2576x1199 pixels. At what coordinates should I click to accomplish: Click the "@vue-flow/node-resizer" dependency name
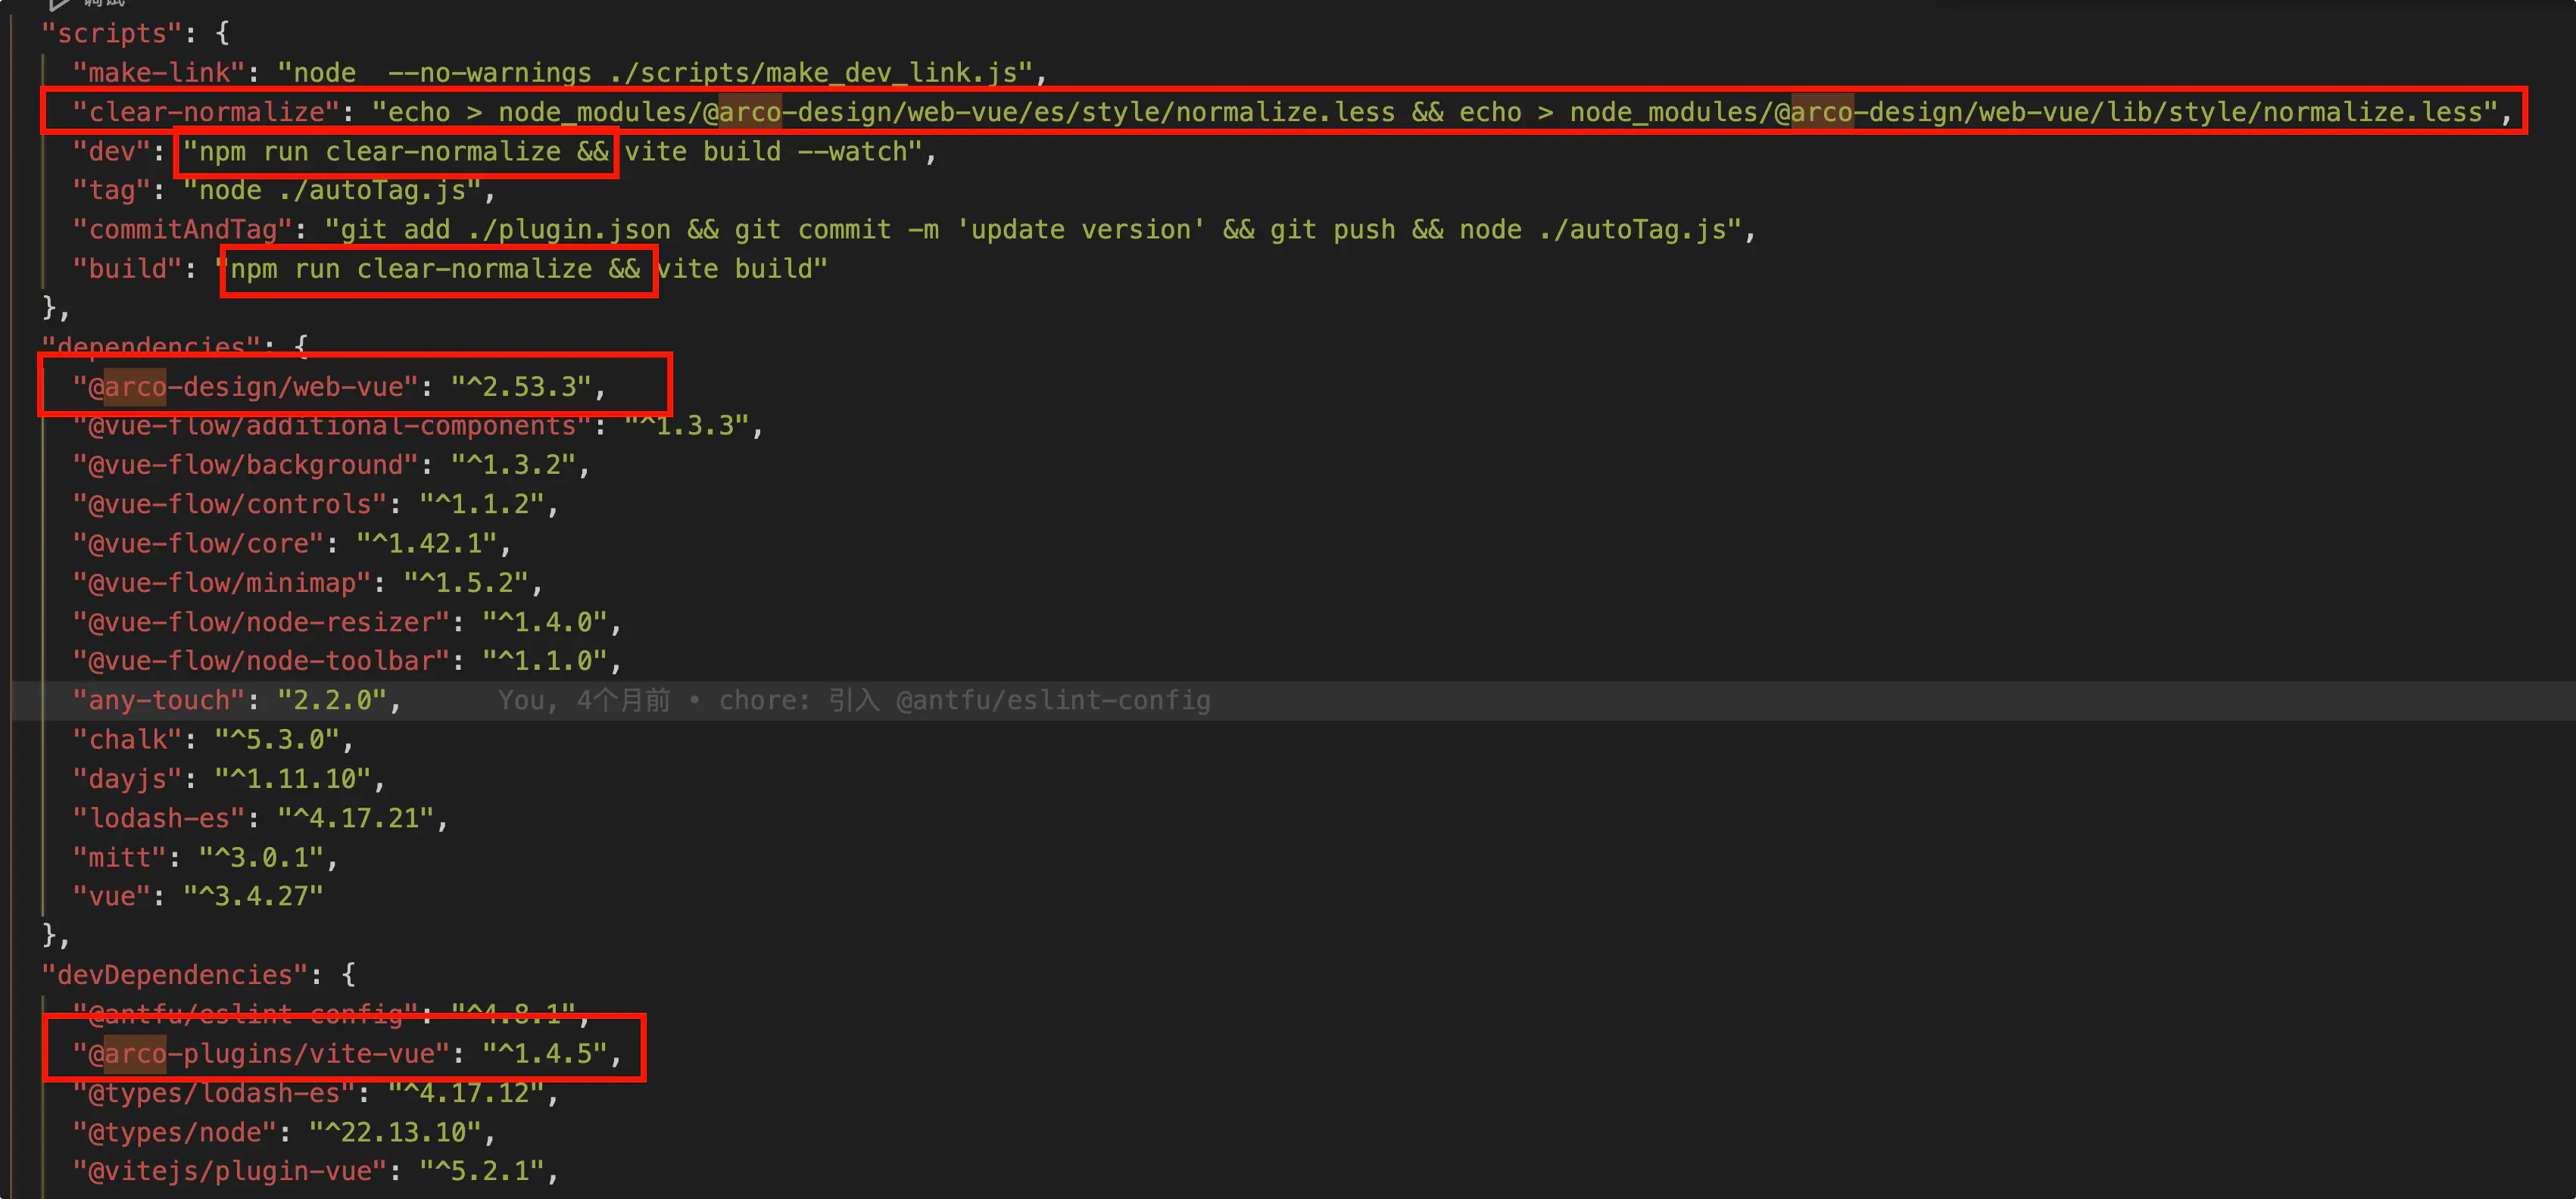pyautogui.click(x=262, y=622)
